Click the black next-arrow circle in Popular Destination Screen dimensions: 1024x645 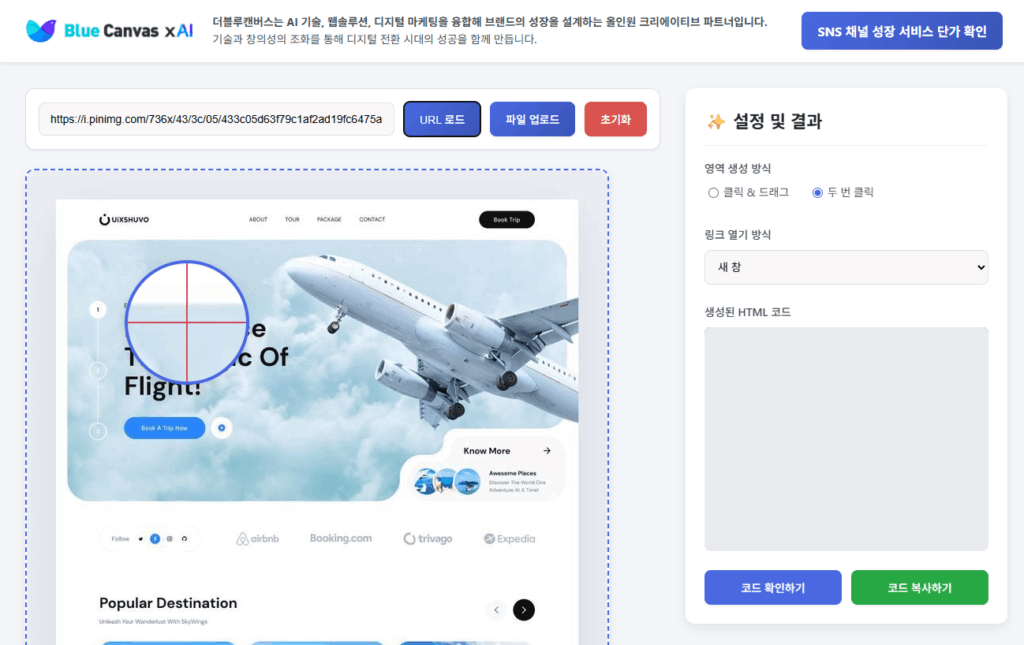(524, 610)
